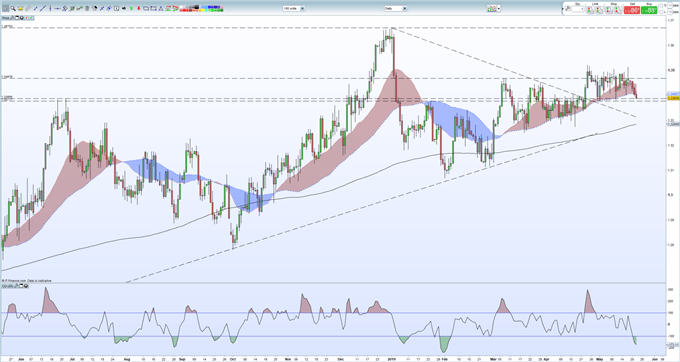The image size is (680, 362).
Task: Select the triangle shape tool
Action: click(x=161, y=9)
